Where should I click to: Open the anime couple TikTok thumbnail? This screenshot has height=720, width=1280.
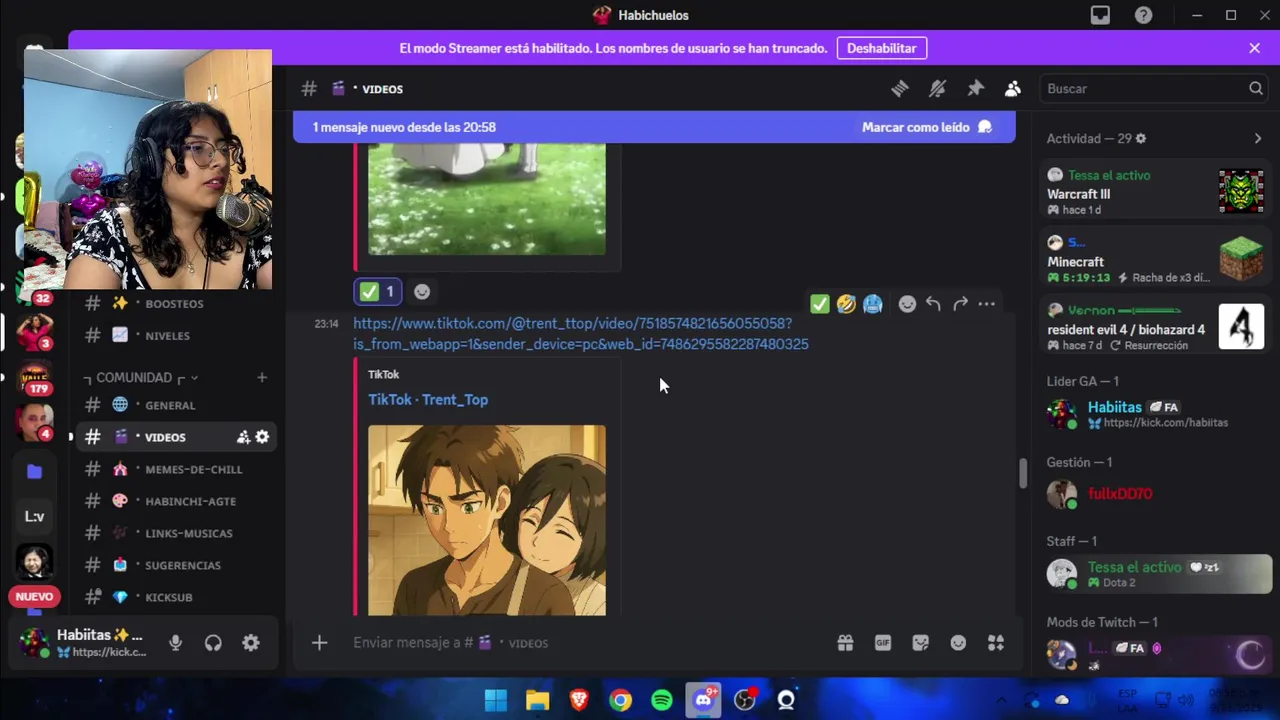(x=486, y=520)
